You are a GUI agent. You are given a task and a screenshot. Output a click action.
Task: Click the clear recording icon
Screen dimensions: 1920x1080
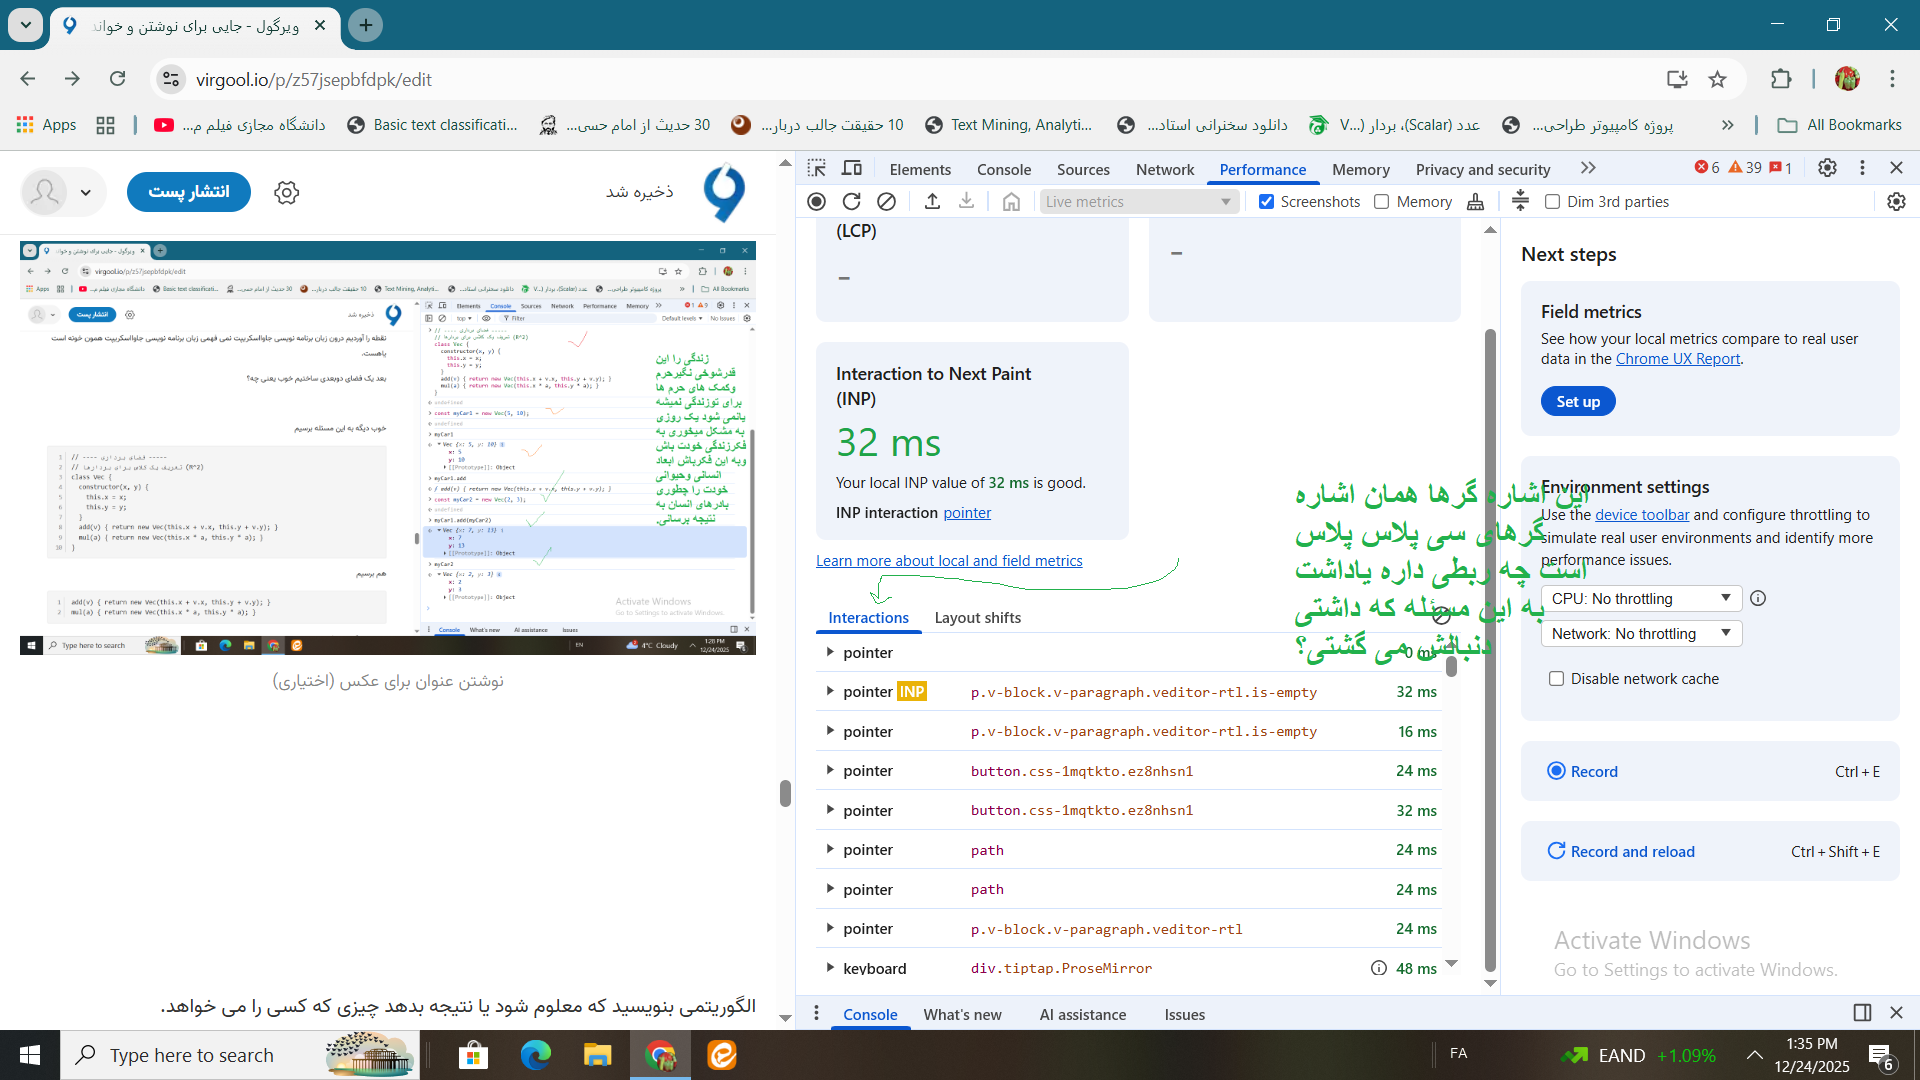[886, 202]
